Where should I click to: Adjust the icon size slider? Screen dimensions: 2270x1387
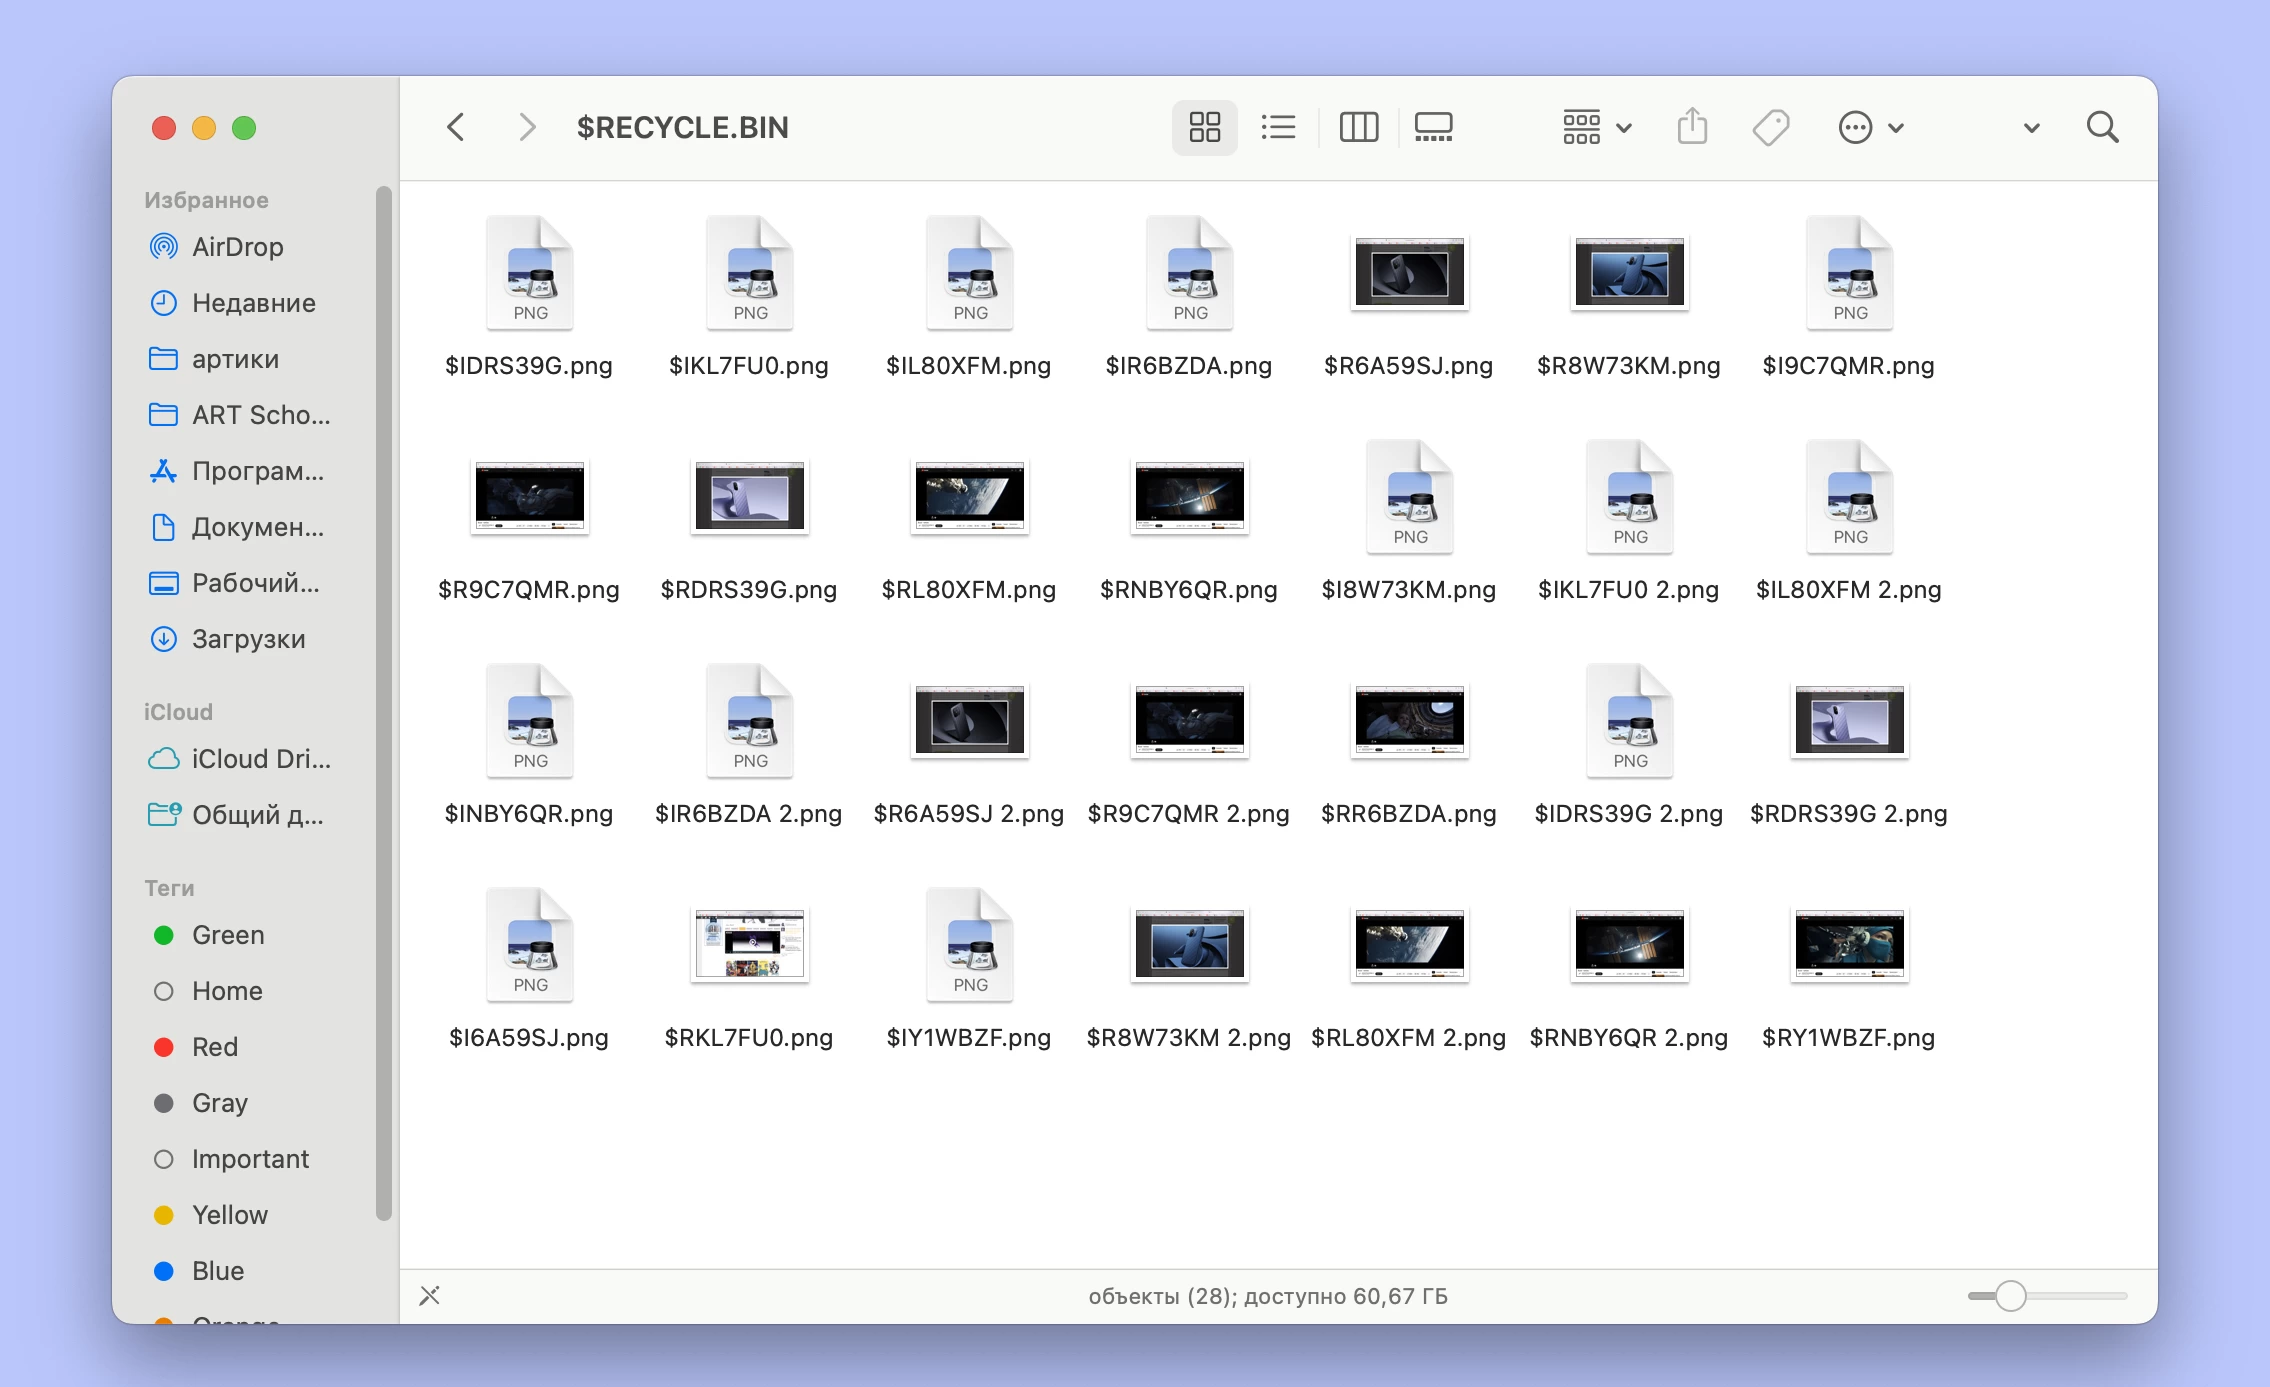tap(2010, 1296)
